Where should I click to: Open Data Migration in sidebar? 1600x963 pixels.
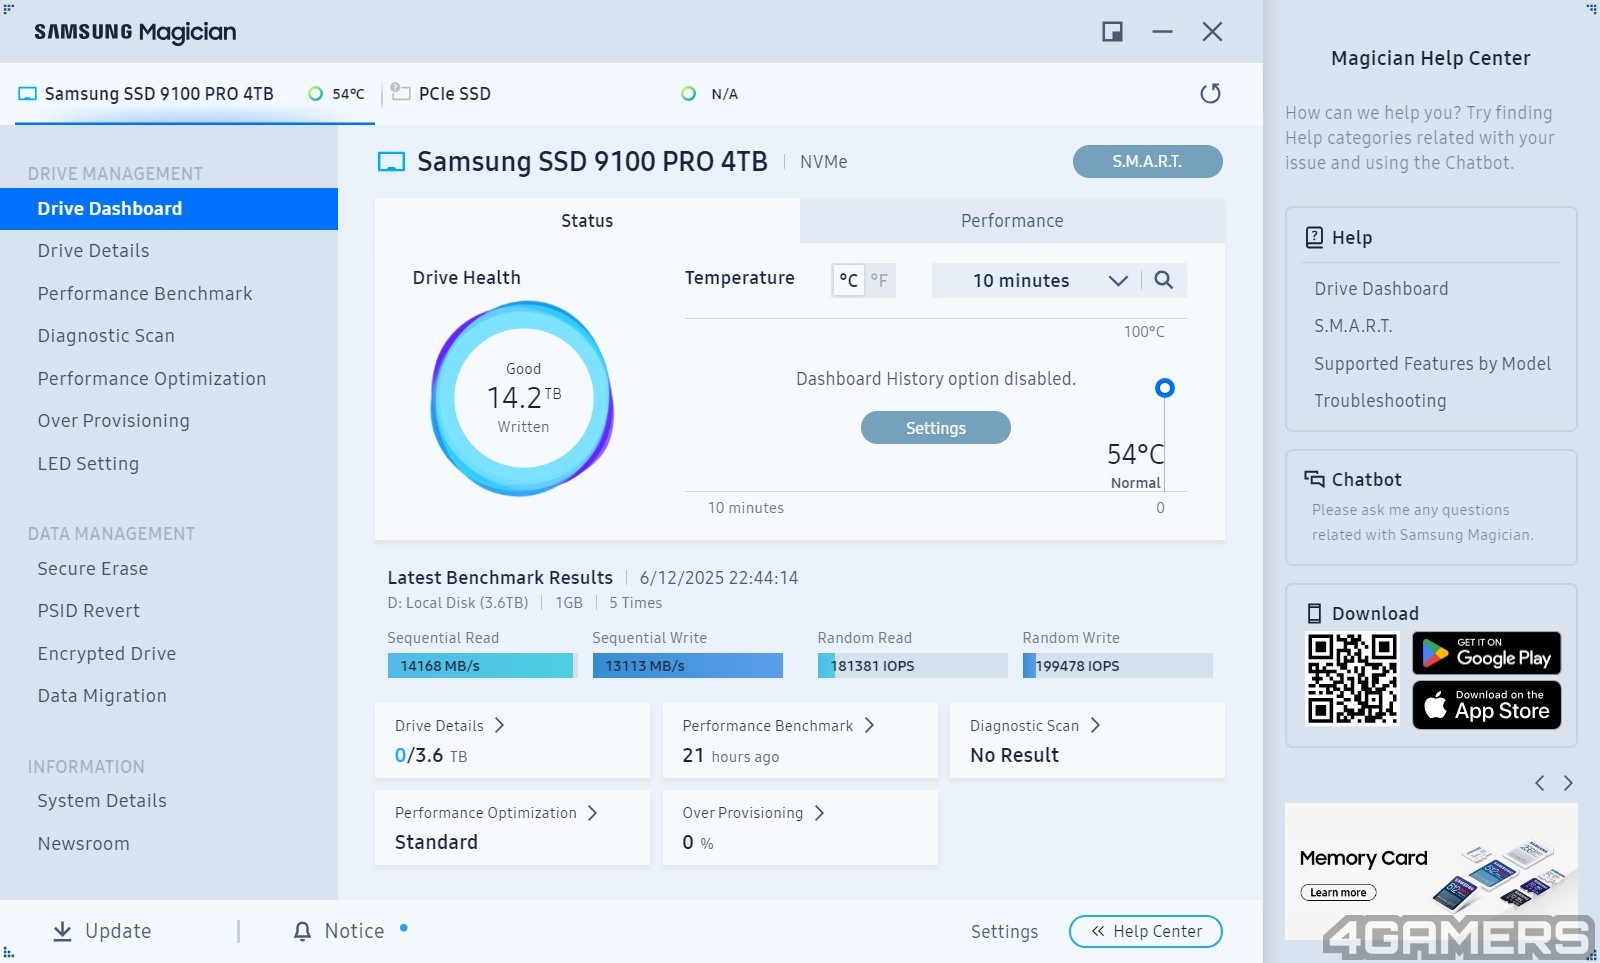169,696
